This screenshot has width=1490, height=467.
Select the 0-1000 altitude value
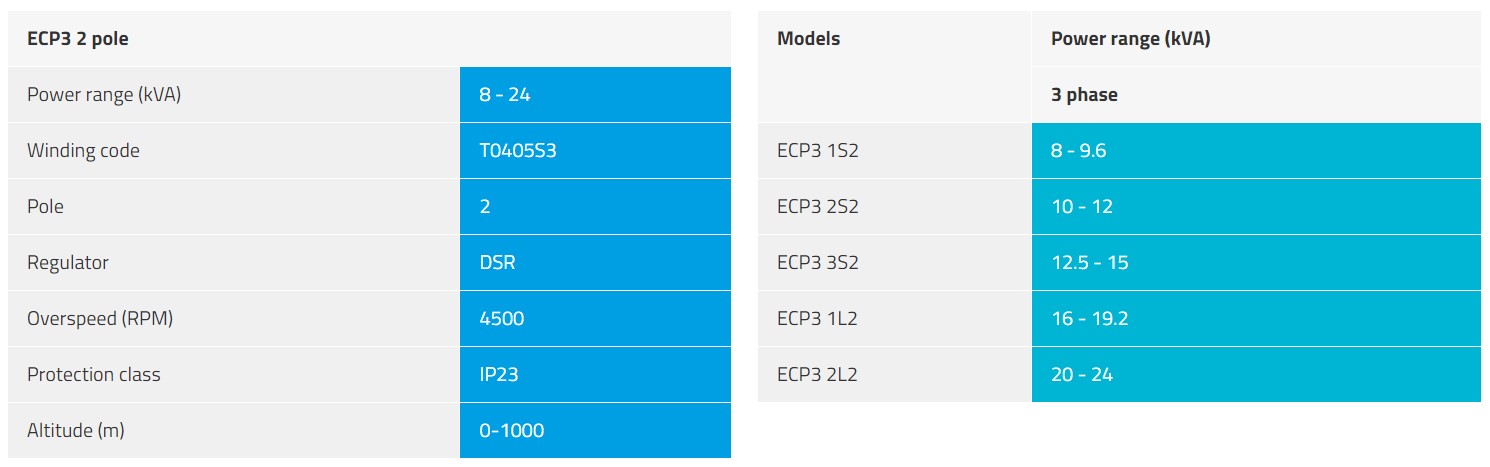click(x=511, y=431)
